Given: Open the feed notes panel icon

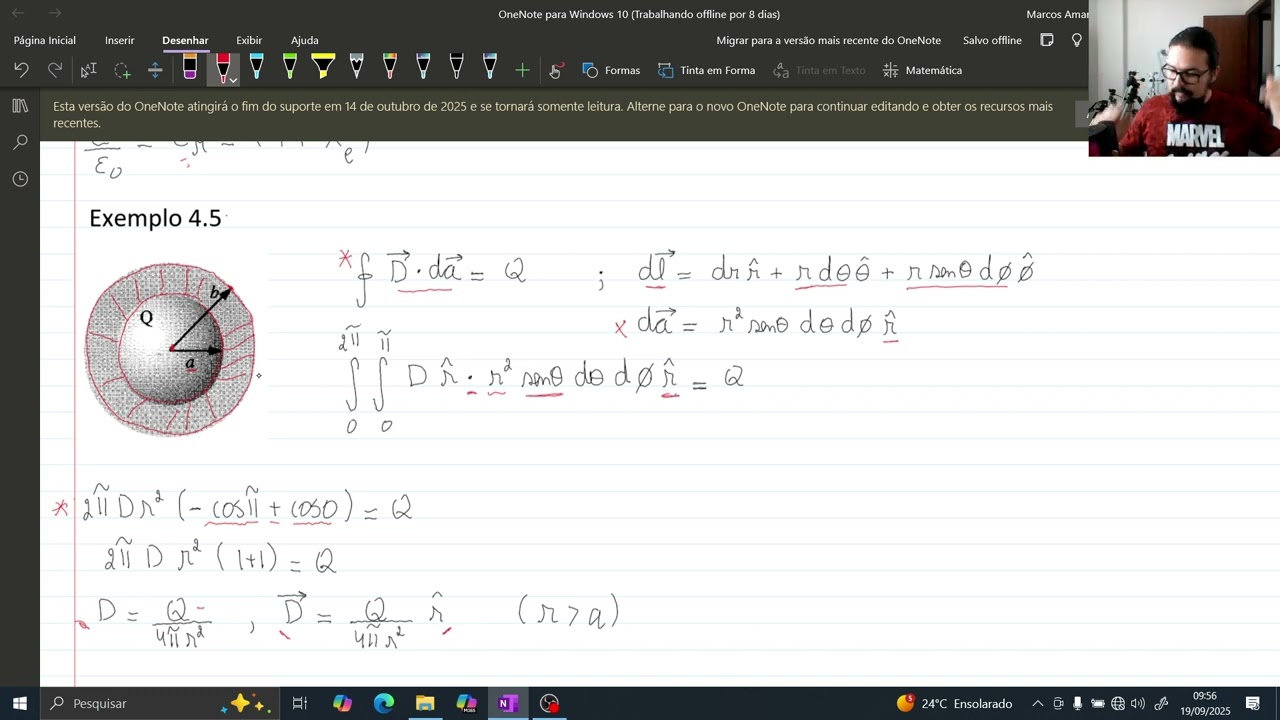Looking at the screenshot, I should [x=1047, y=40].
